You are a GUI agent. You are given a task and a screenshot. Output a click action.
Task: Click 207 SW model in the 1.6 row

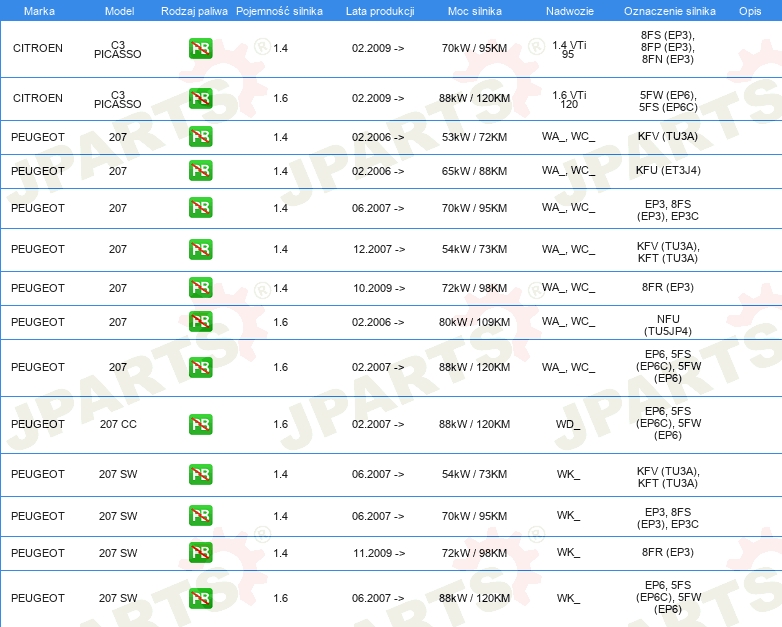pos(118,598)
